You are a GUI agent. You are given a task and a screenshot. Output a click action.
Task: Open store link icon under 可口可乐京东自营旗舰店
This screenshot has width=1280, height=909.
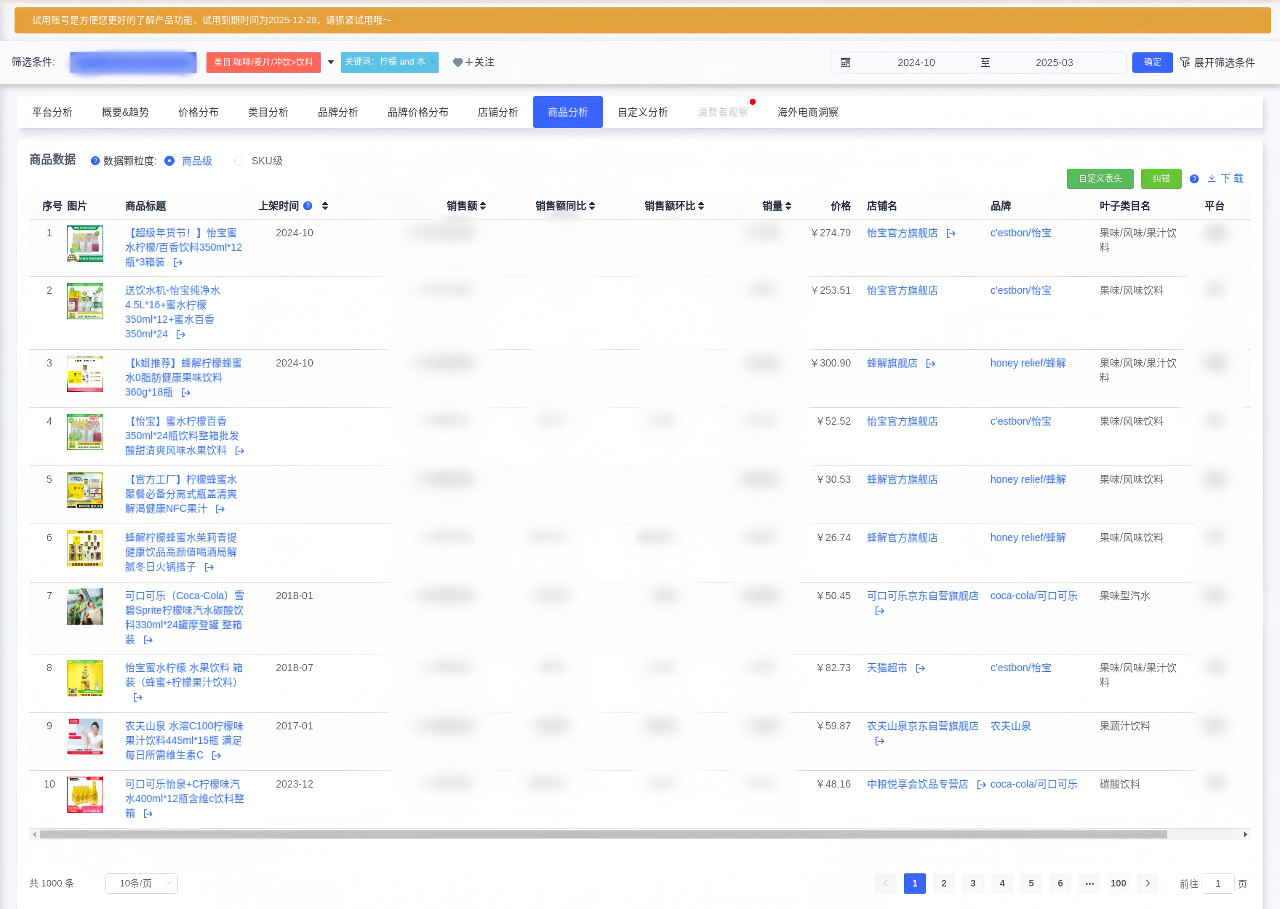(880, 611)
